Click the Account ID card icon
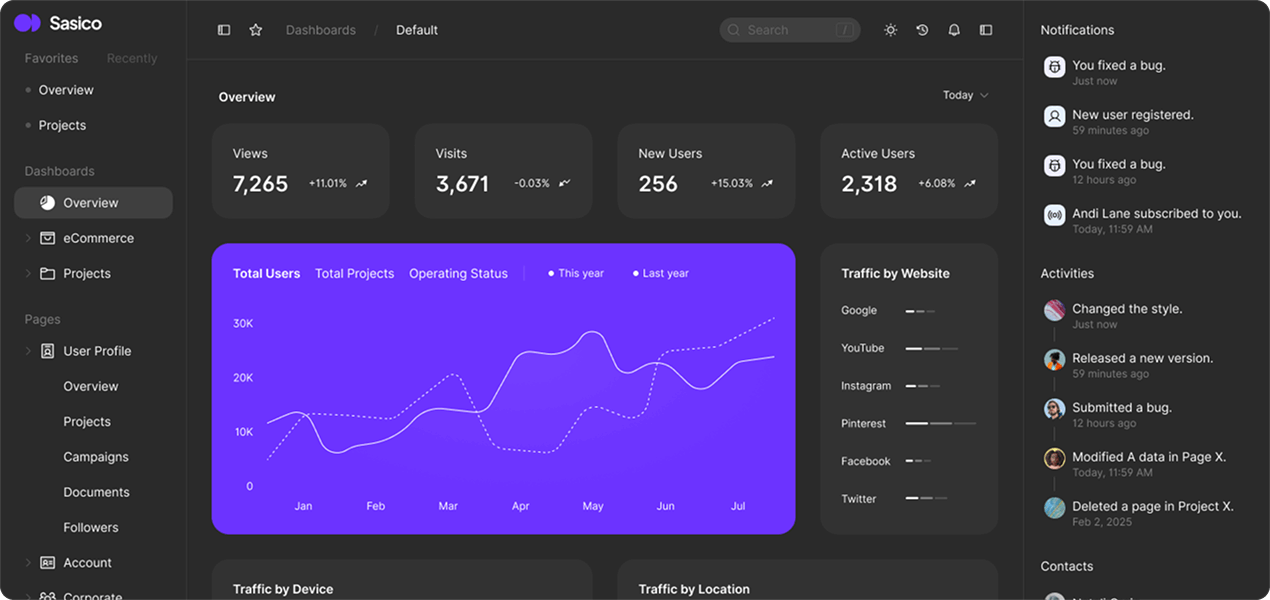Viewport: 1270px width, 600px height. click(47, 563)
